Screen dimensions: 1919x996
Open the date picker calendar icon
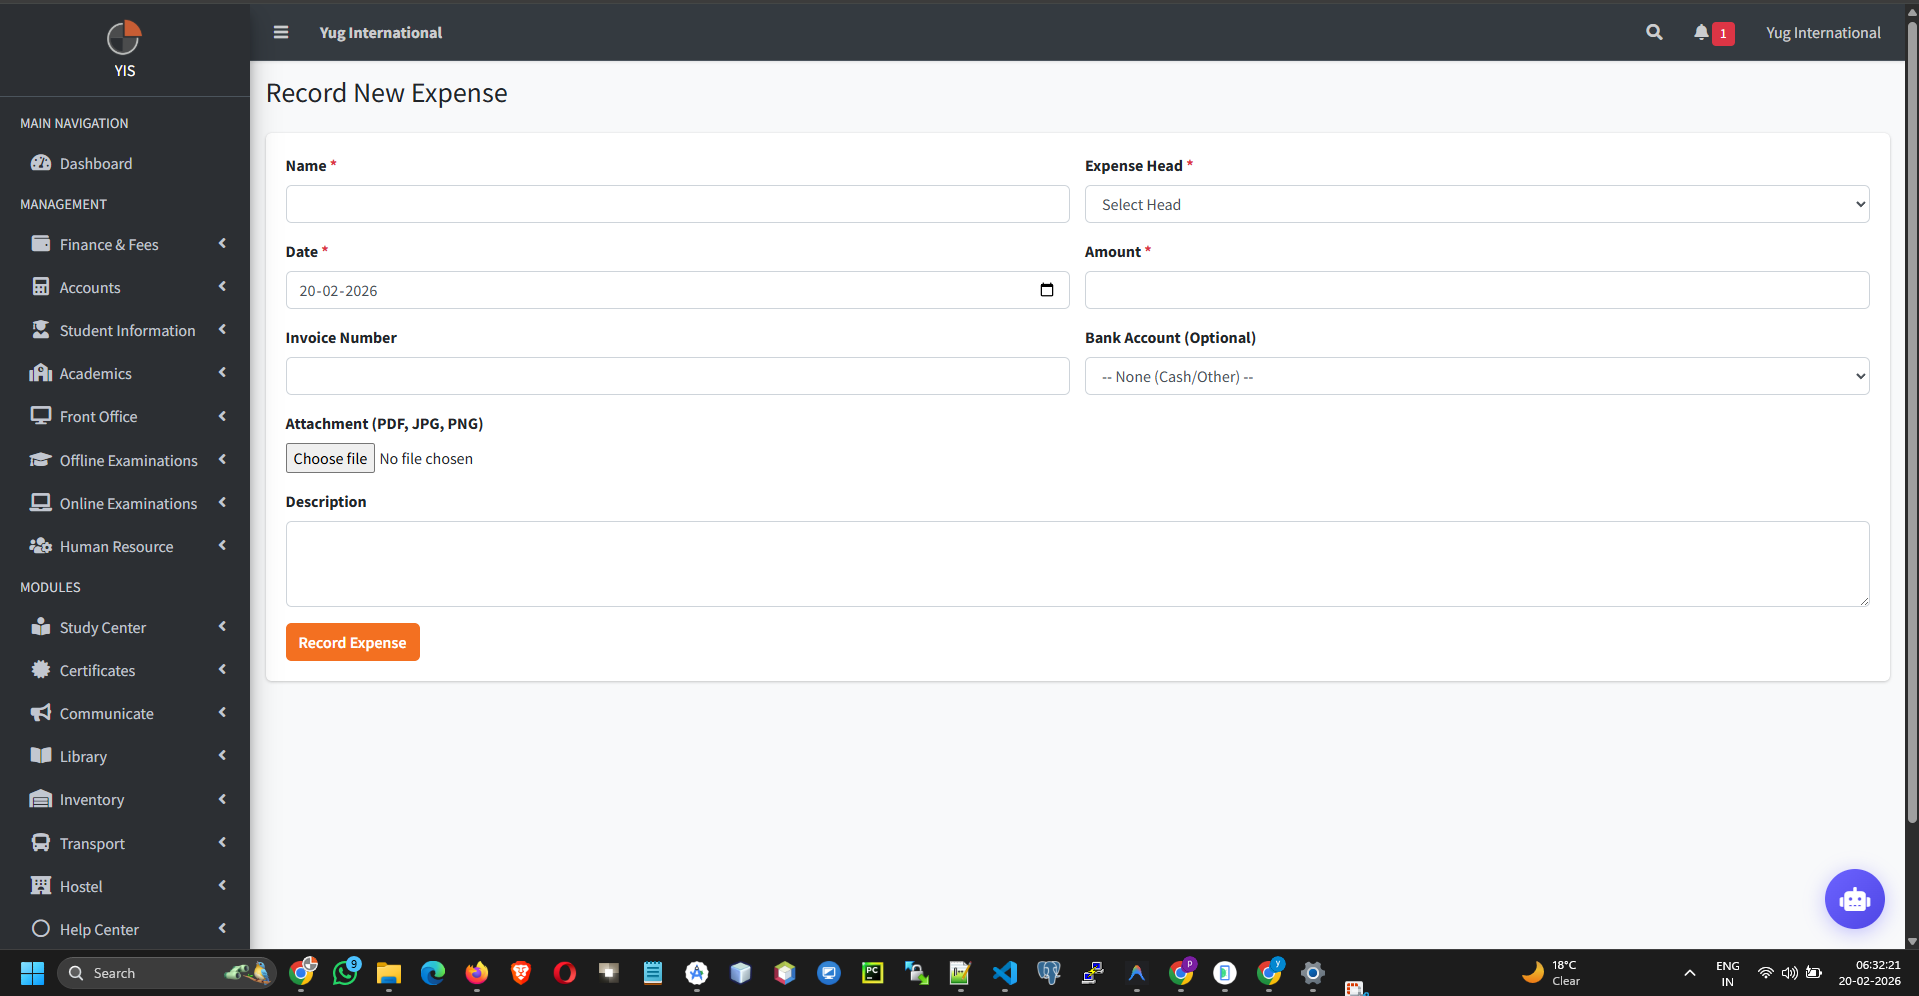pos(1046,290)
